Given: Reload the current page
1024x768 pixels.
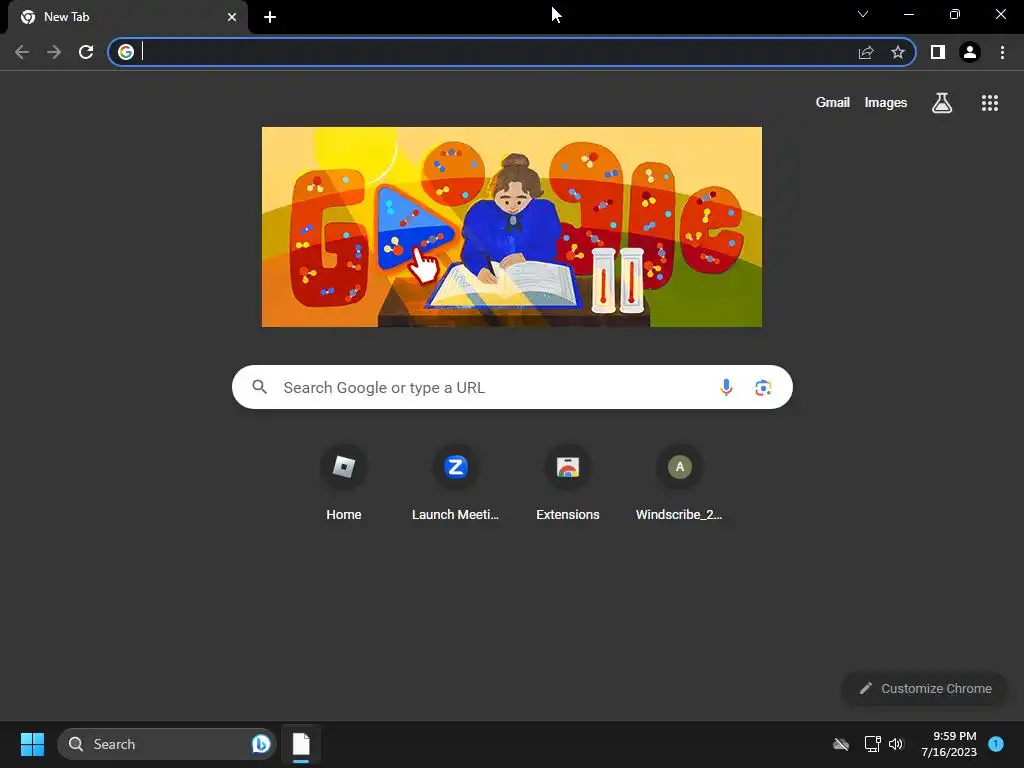Looking at the screenshot, I should tap(86, 52).
